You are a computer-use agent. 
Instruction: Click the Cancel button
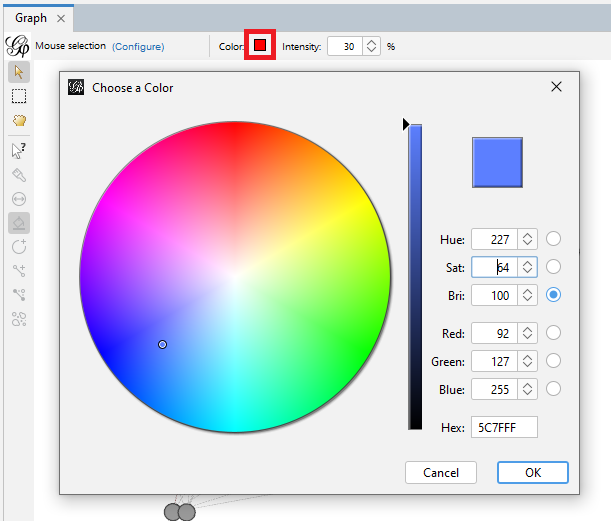coord(441,472)
